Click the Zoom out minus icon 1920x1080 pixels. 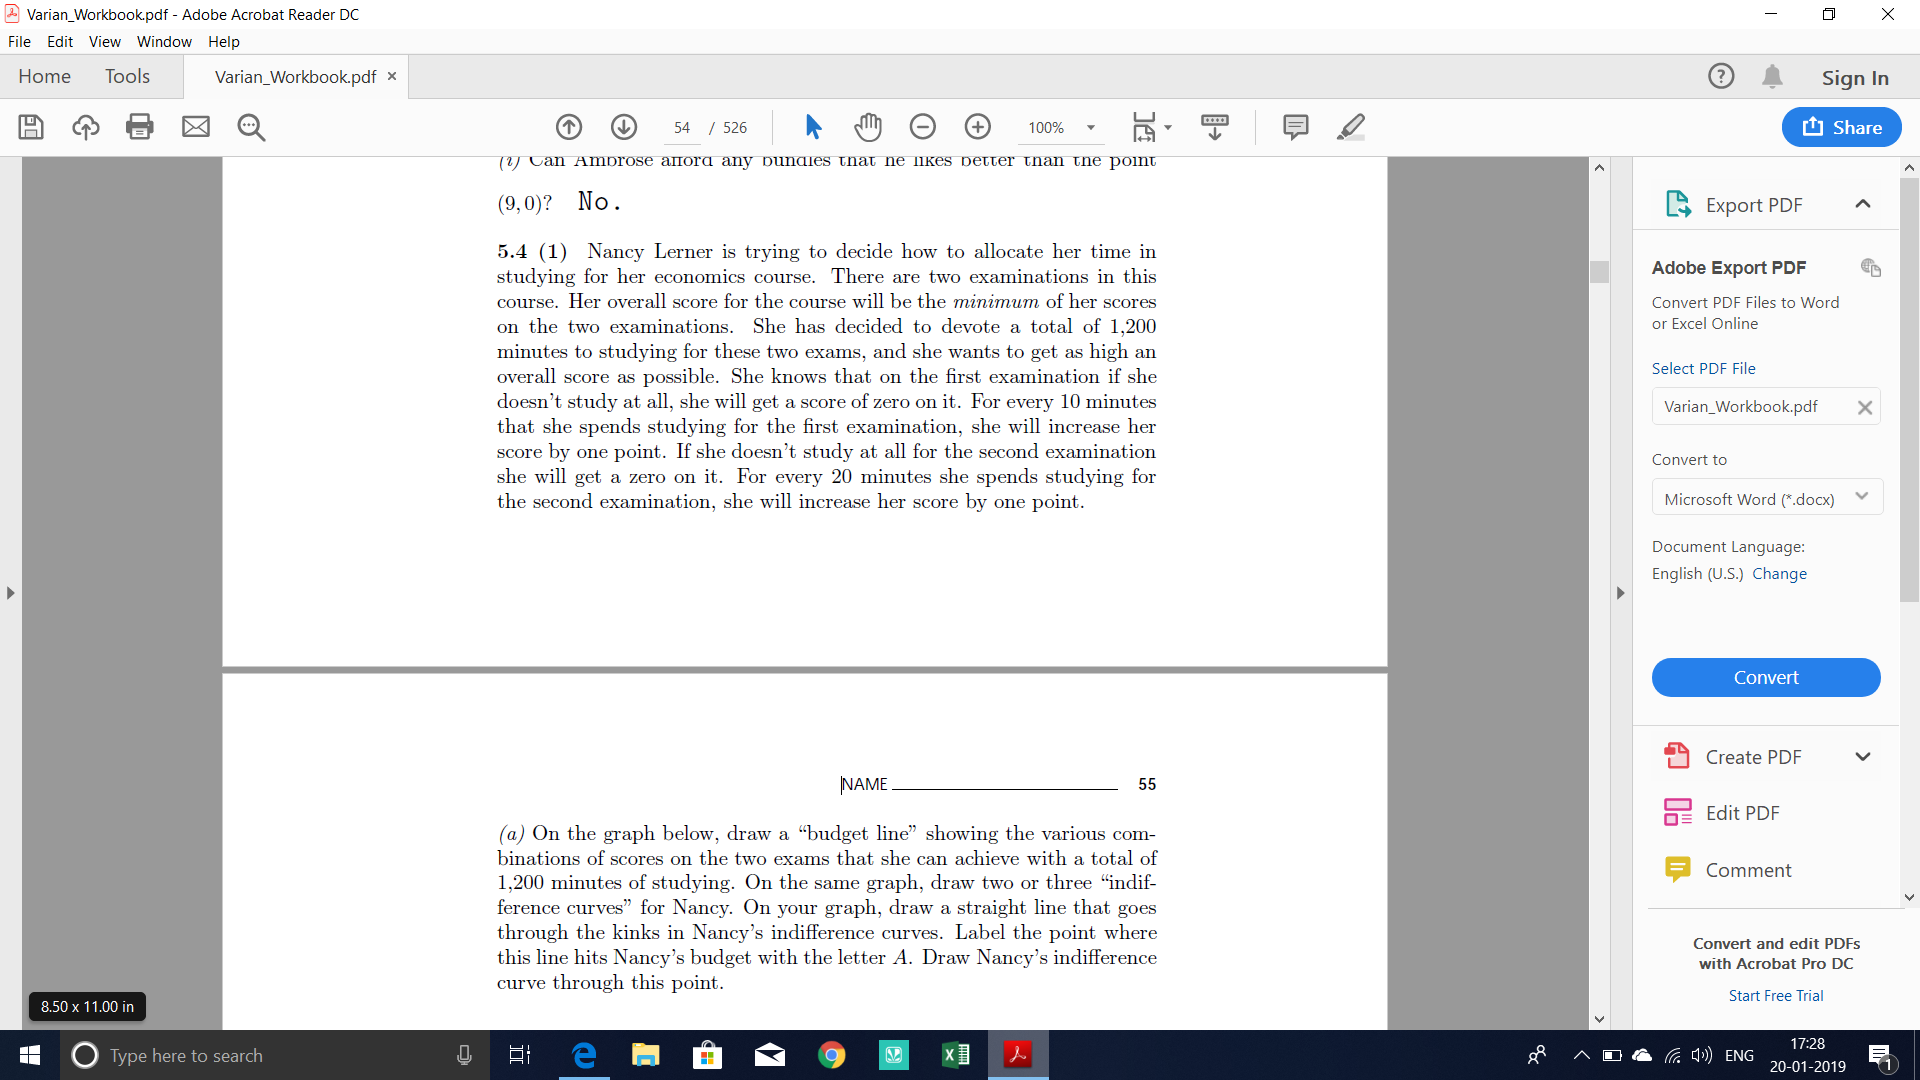(x=923, y=127)
